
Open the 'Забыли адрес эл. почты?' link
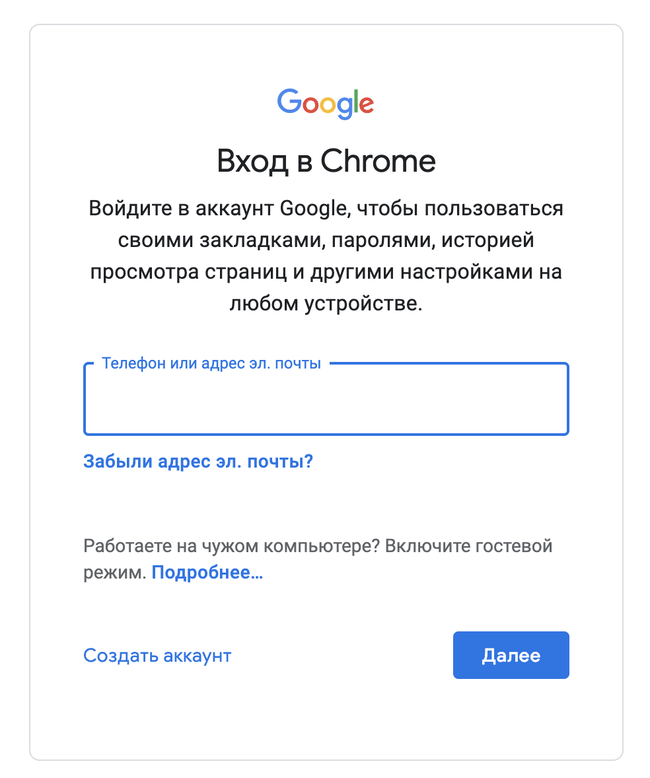click(x=198, y=461)
